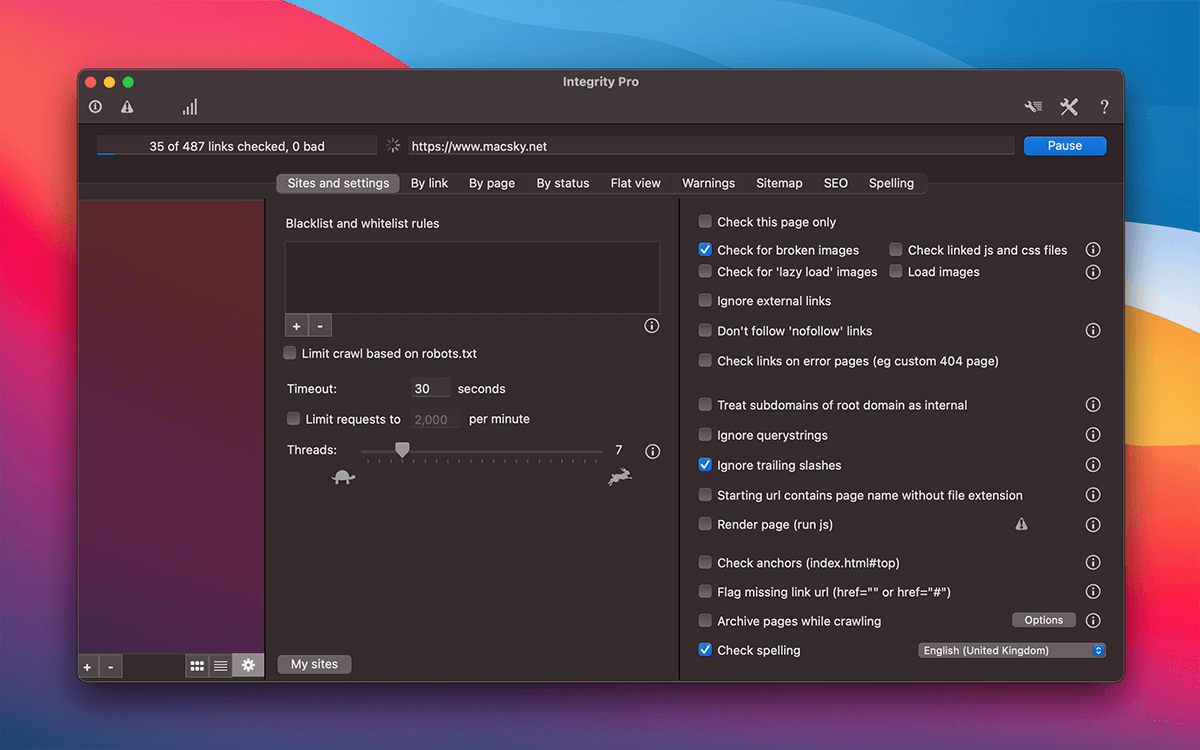Image resolution: width=1200 pixels, height=750 pixels.
Task: Show info about the Threads setting
Action: [x=653, y=451]
